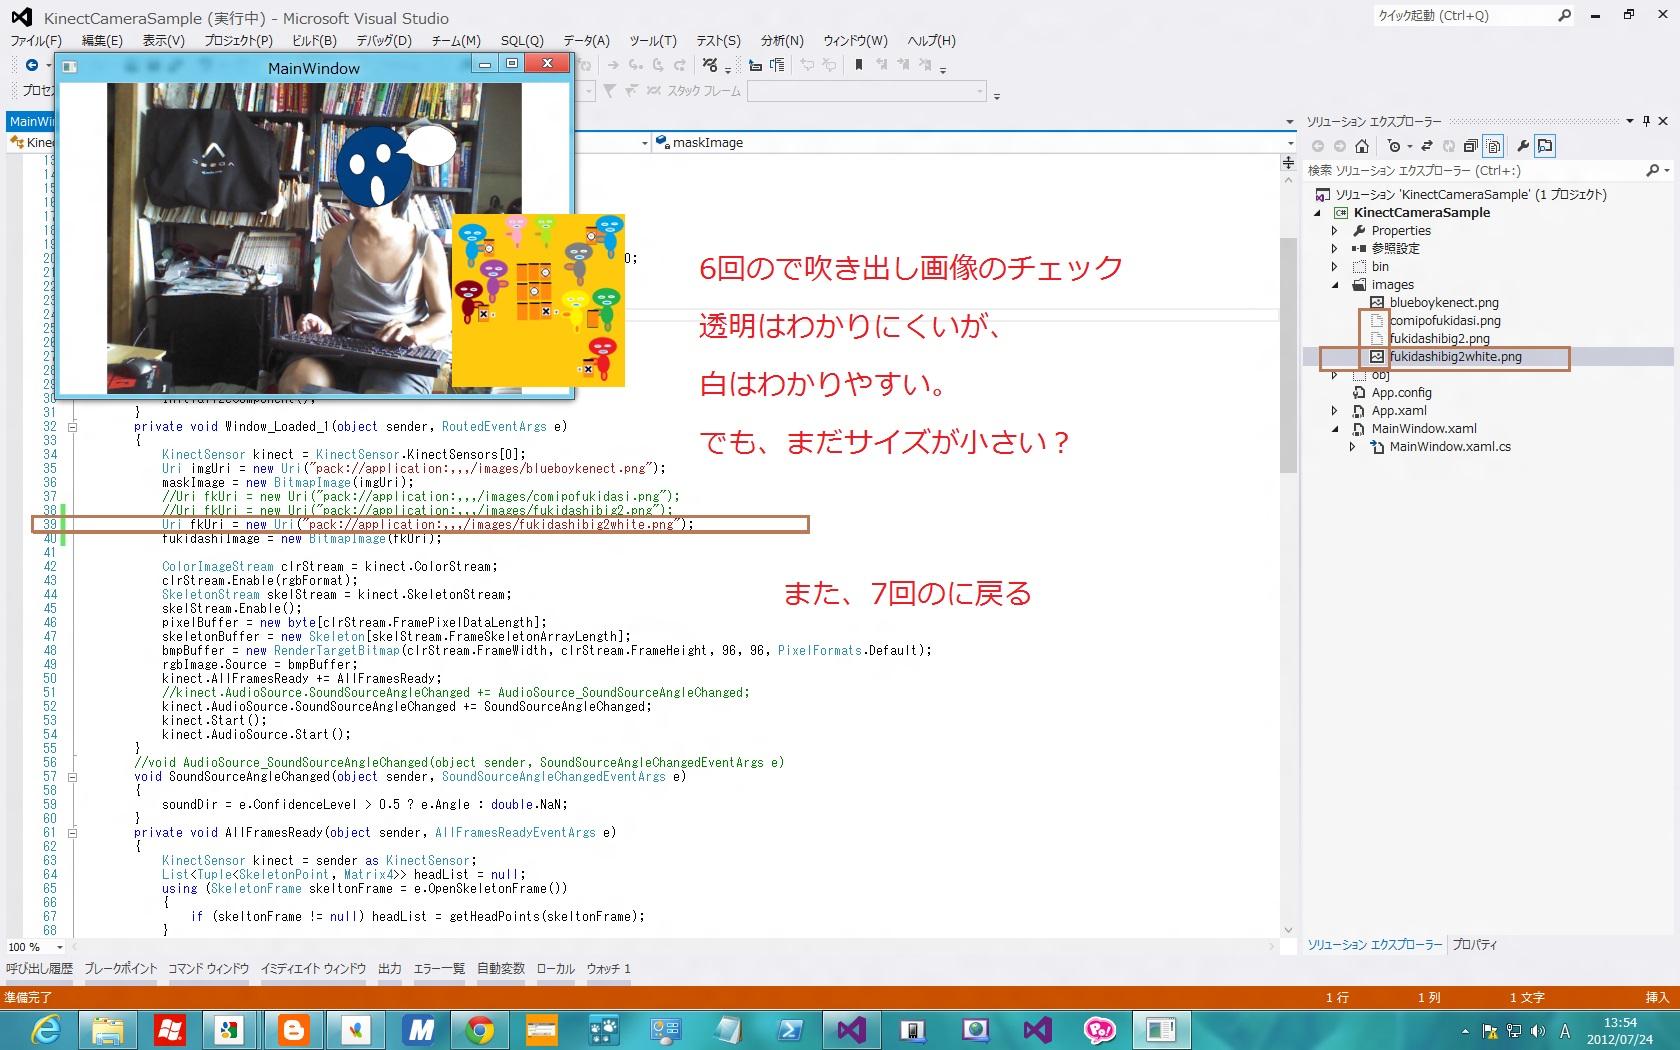The image size is (1680, 1050).
Task: Click the bookmark toggle icon in the toolbar
Action: click(x=858, y=65)
